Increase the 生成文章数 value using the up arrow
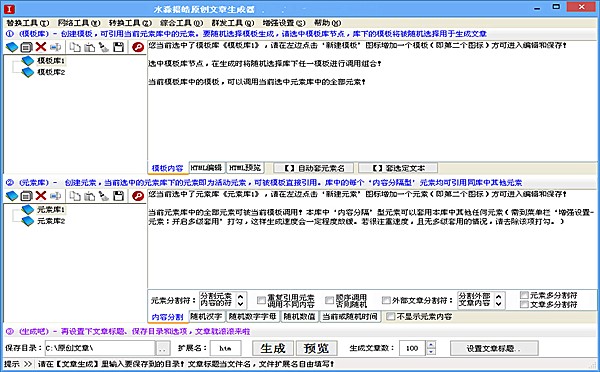 [x=431, y=344]
